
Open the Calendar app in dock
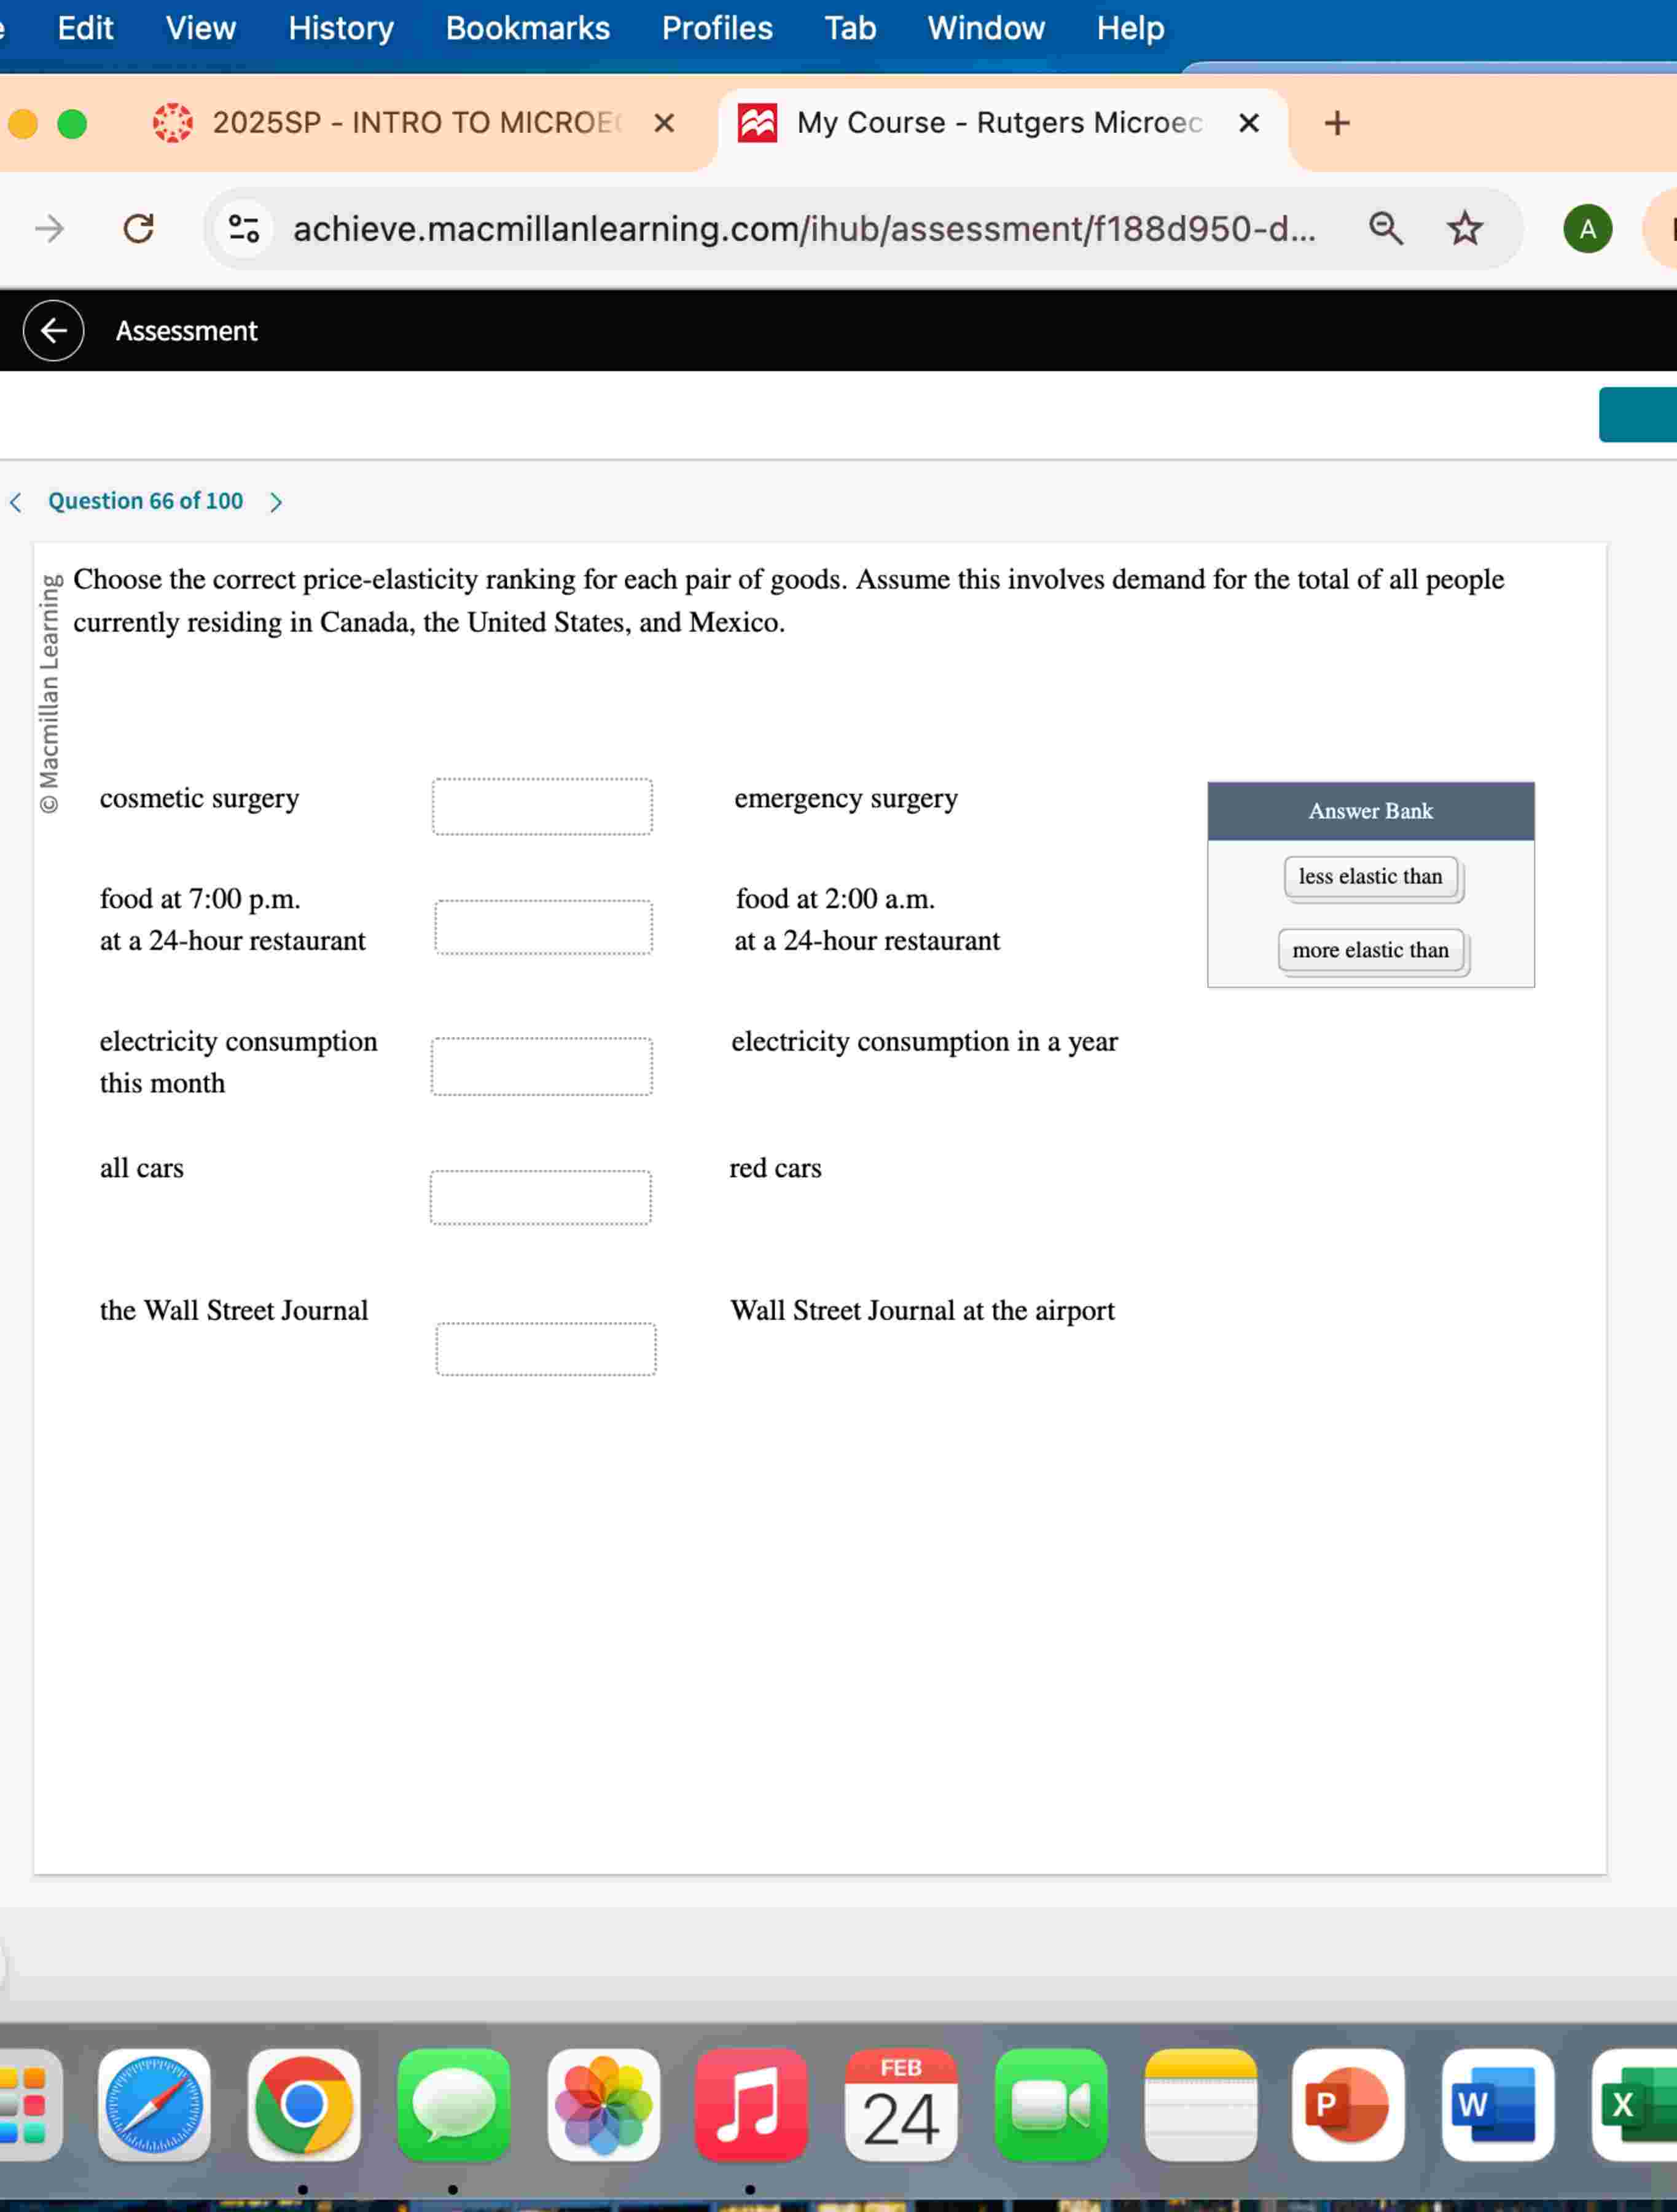coord(900,2104)
